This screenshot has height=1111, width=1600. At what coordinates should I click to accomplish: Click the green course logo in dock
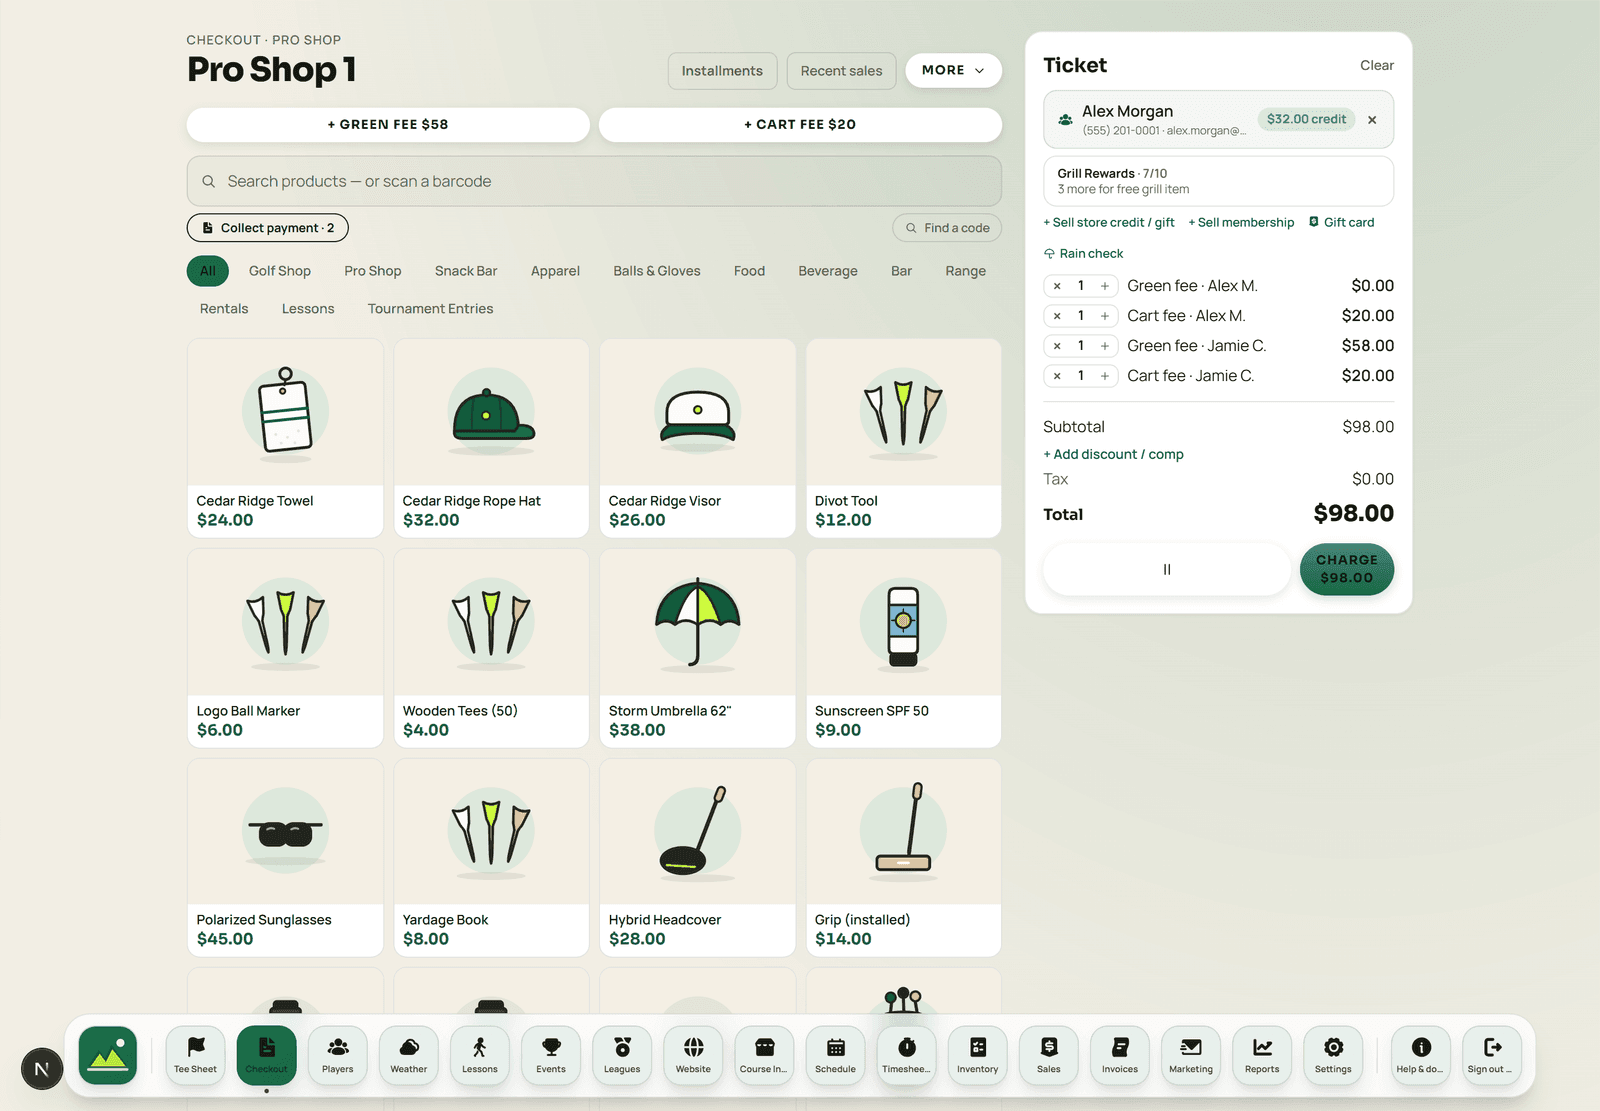pyautogui.click(x=108, y=1055)
